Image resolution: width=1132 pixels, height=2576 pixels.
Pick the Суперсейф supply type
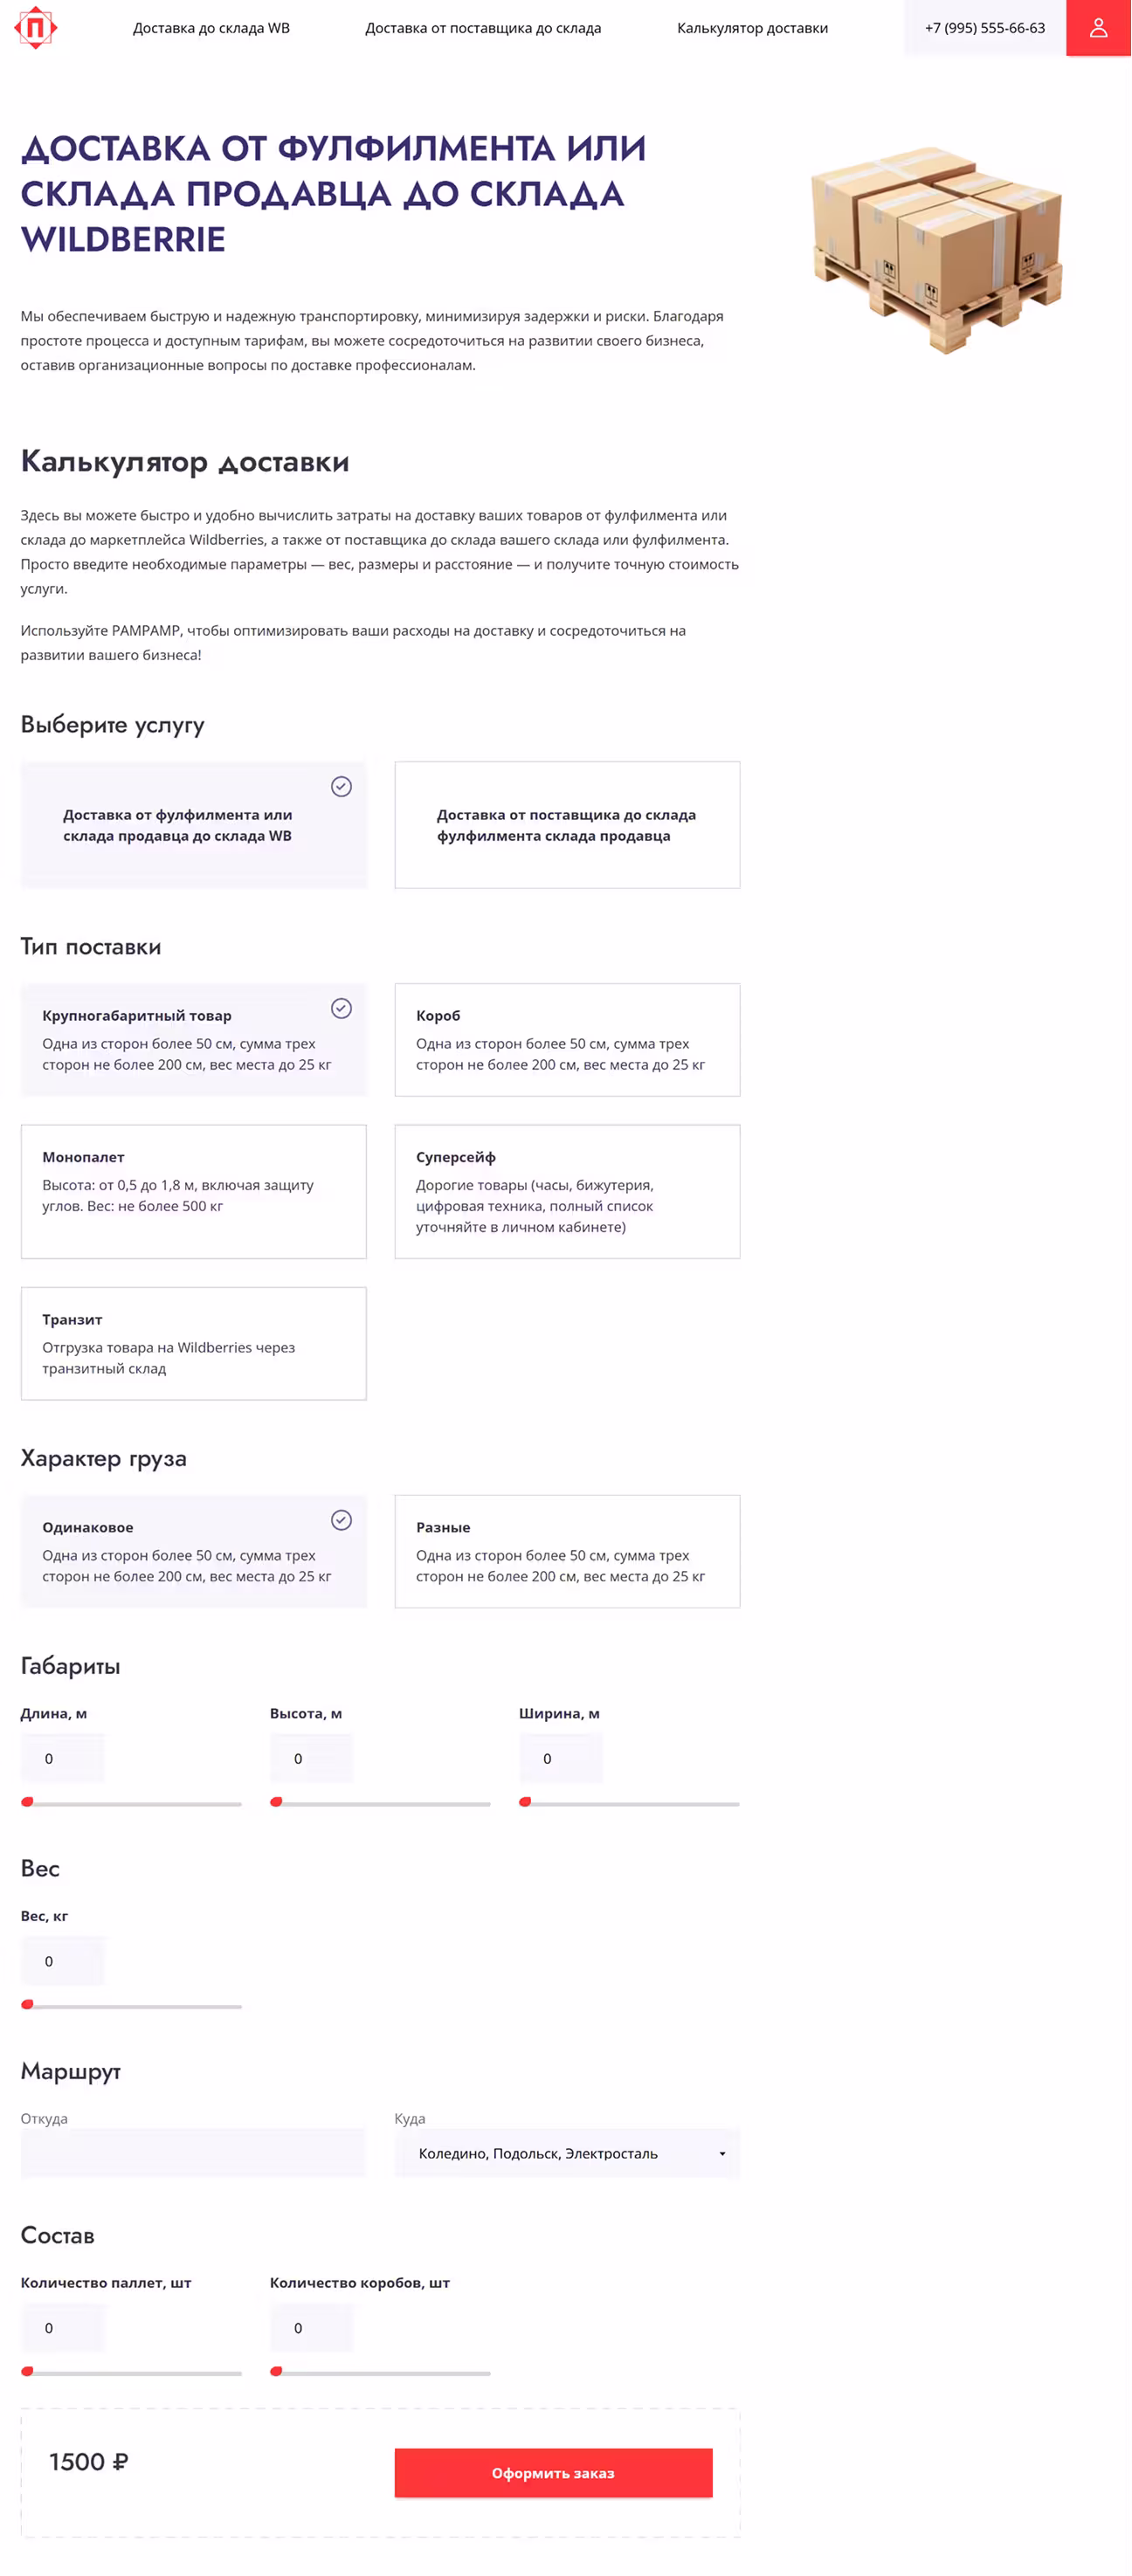pos(567,1191)
